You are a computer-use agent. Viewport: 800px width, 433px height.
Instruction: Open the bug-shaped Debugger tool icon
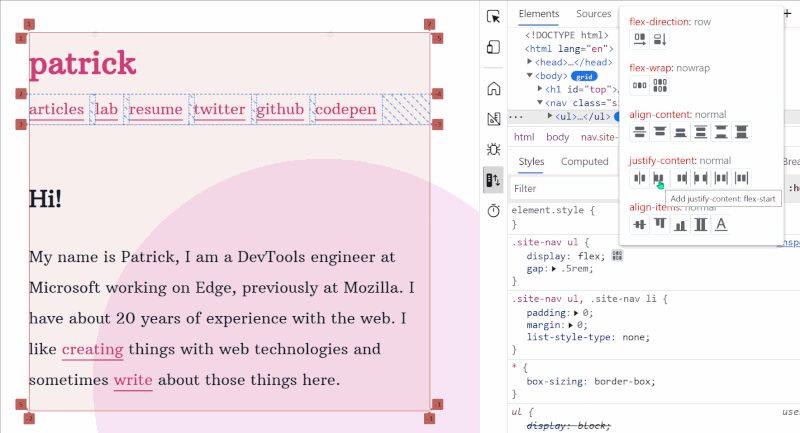pyautogui.click(x=493, y=150)
